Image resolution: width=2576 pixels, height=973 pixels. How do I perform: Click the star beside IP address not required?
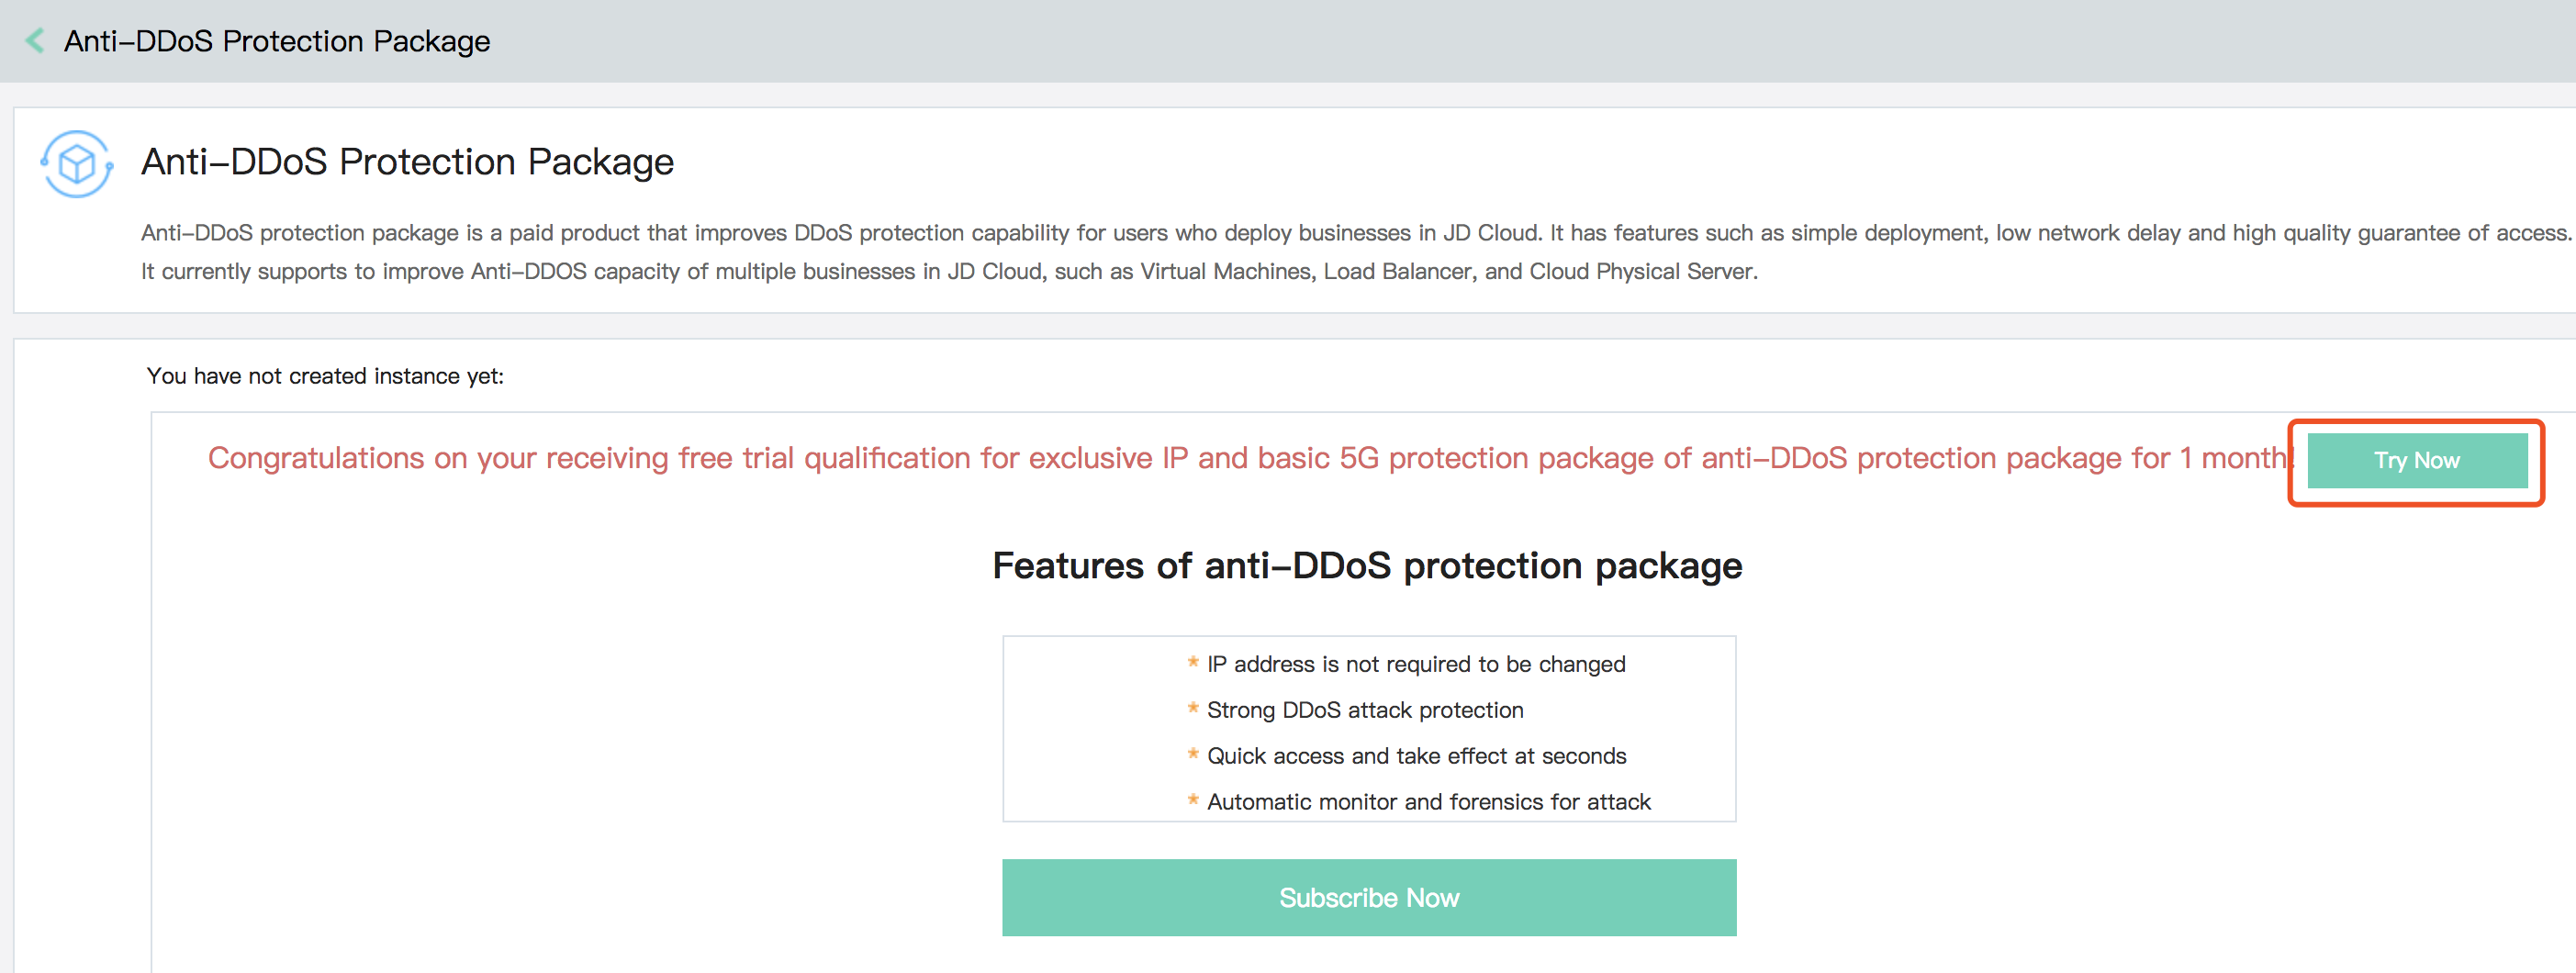click(x=1192, y=662)
